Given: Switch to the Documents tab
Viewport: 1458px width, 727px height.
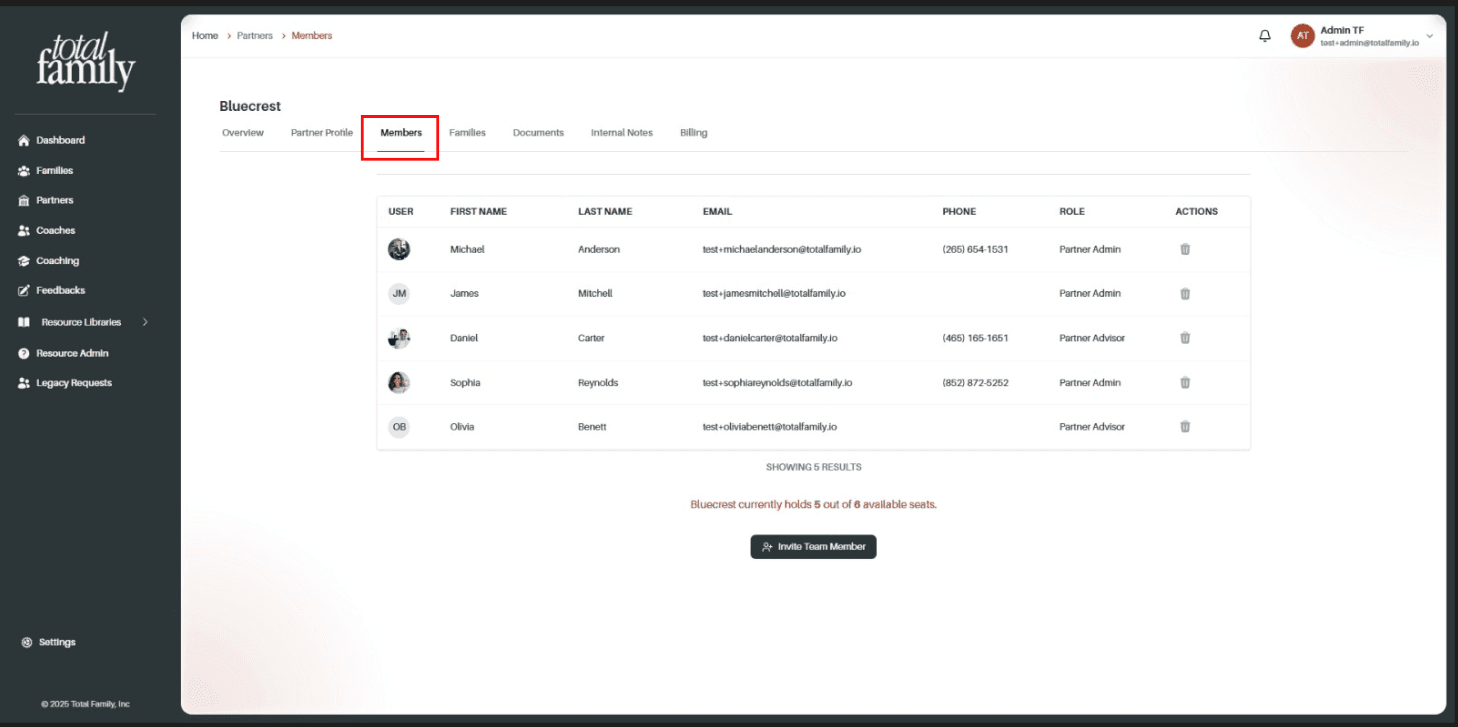Looking at the screenshot, I should 538,133.
